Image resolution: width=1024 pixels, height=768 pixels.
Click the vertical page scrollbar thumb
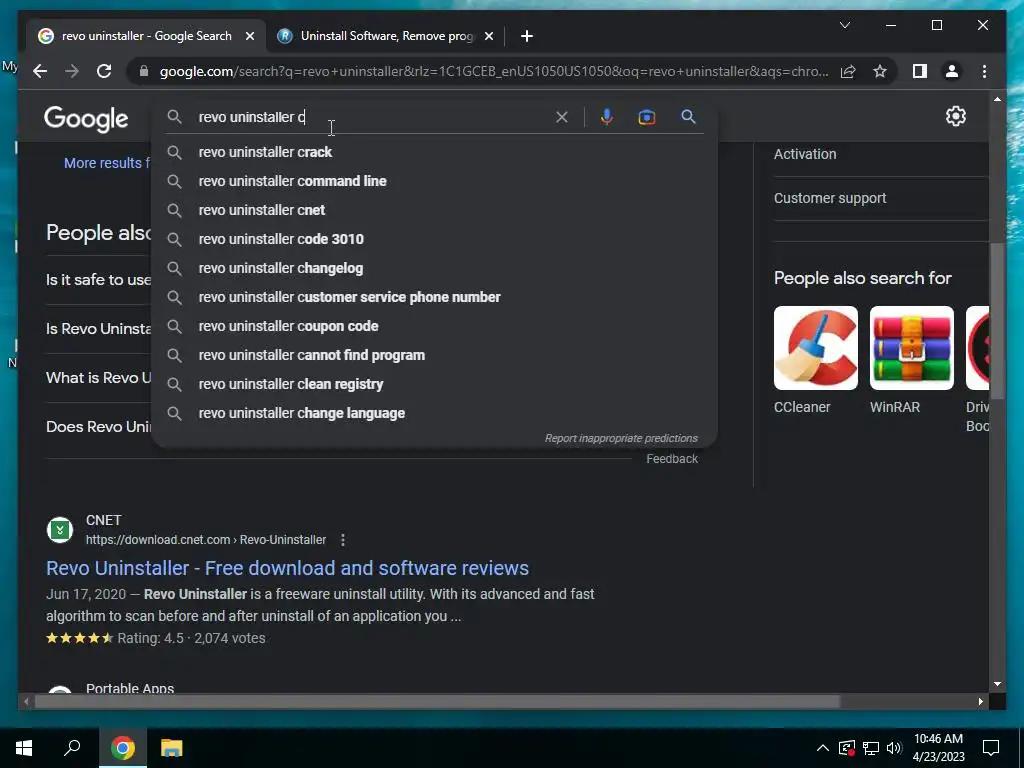click(997, 321)
